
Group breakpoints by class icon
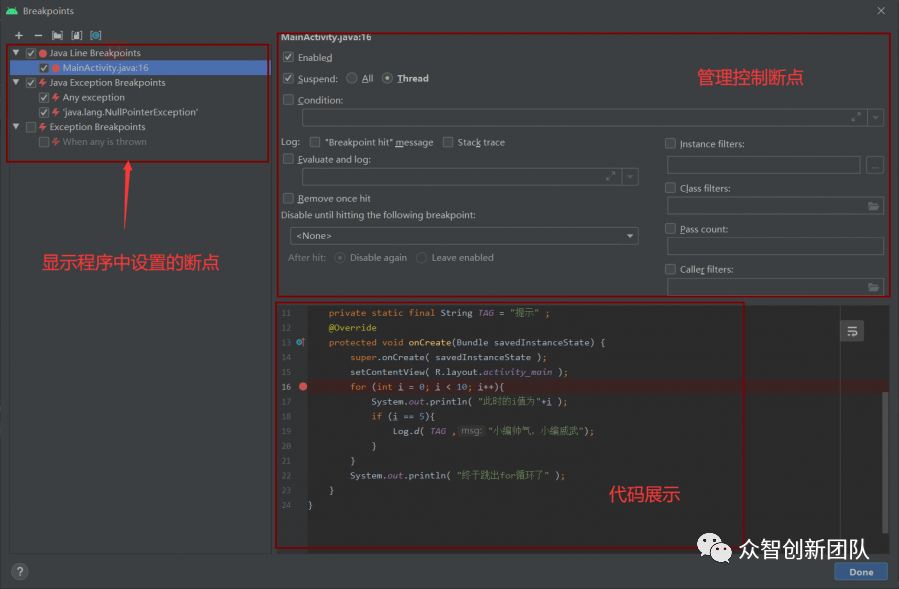click(x=96, y=36)
